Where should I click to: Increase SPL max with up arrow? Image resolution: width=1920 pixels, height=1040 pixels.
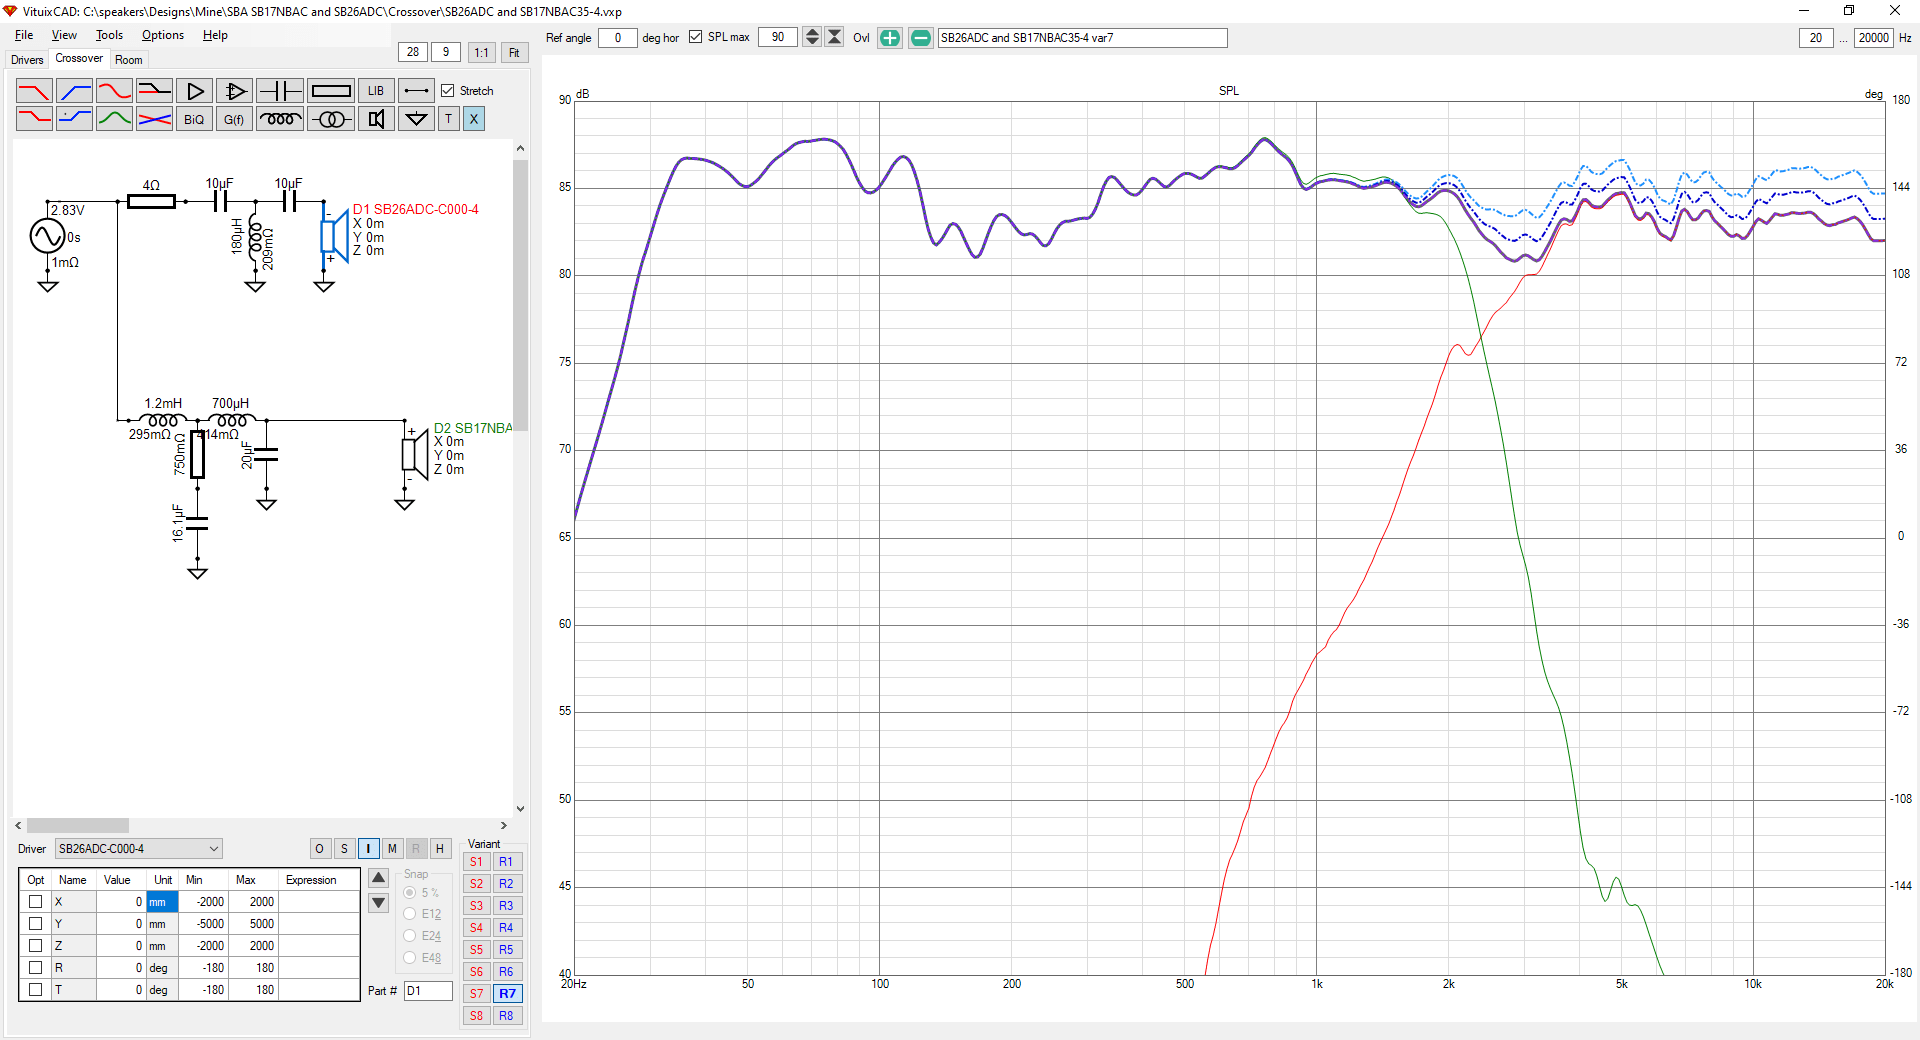tap(812, 33)
